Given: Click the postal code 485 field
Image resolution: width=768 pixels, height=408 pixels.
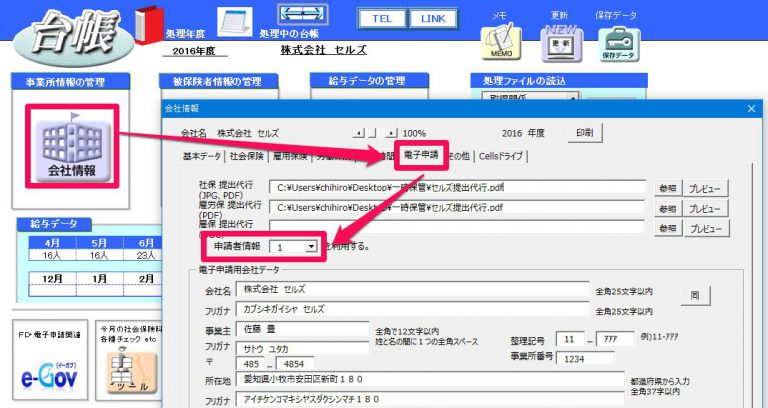Looking at the screenshot, I should coord(251,364).
